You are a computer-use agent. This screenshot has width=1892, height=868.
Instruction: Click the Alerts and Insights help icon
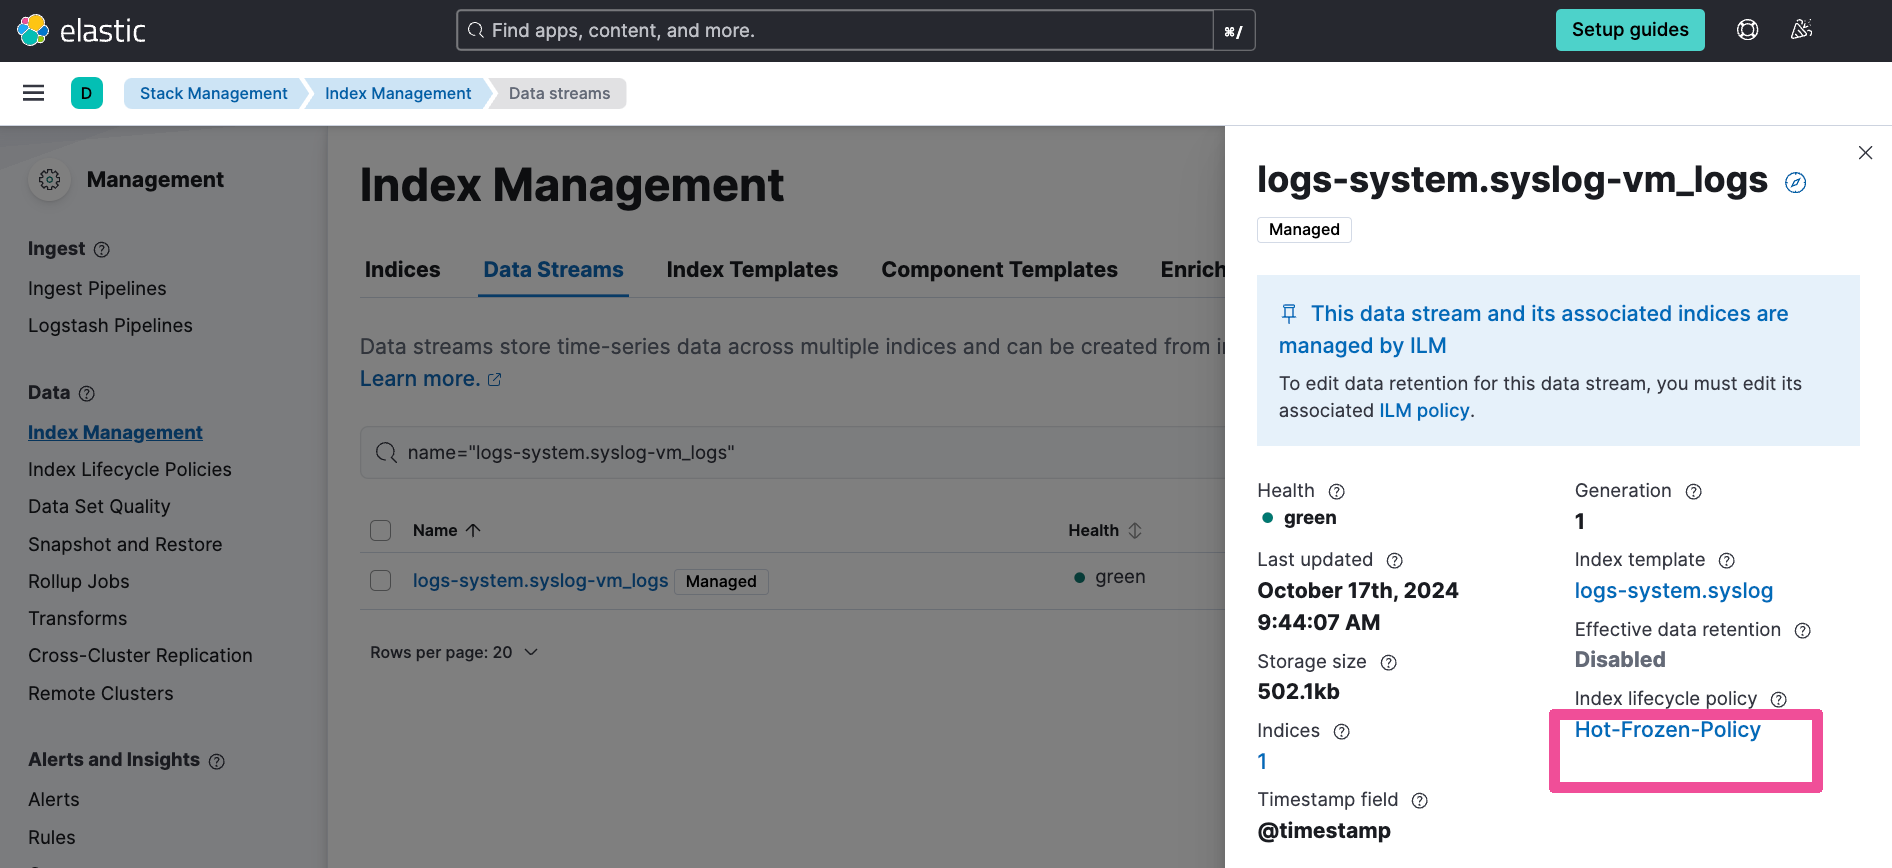tap(217, 762)
